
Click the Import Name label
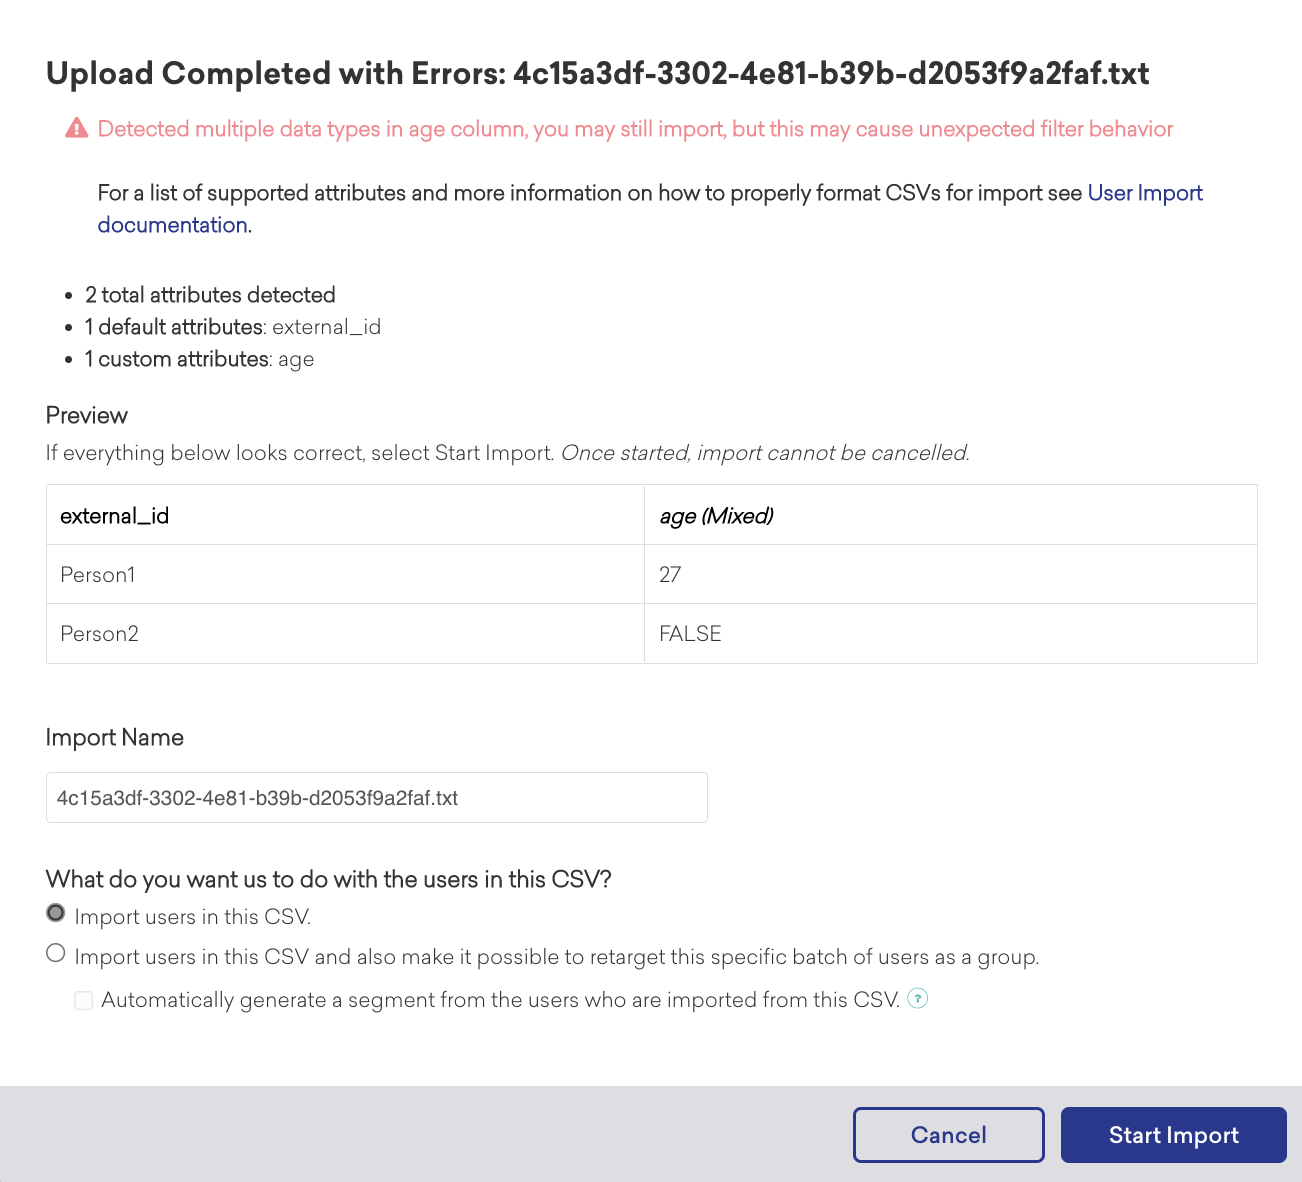[x=115, y=737]
